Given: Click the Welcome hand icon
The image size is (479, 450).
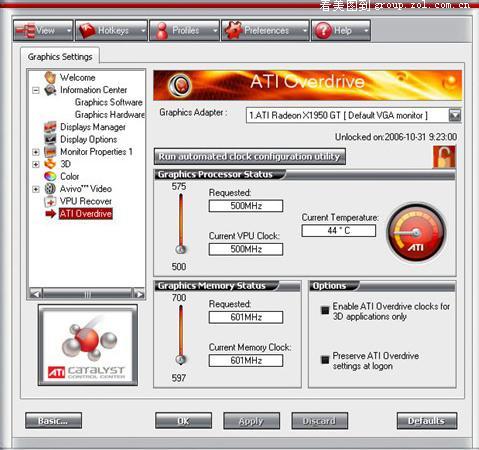Looking at the screenshot, I should click(50, 77).
